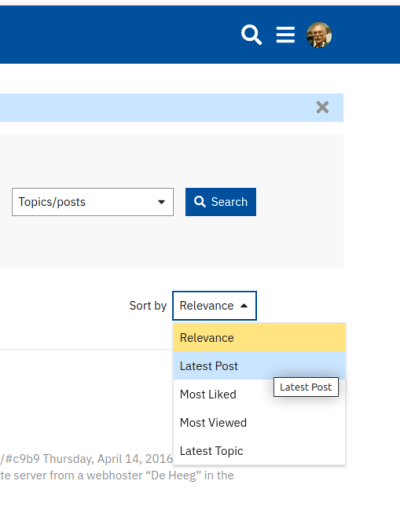The image size is (400, 521).
Task: Click the Latest Post tooltip
Action: pyautogui.click(x=306, y=387)
